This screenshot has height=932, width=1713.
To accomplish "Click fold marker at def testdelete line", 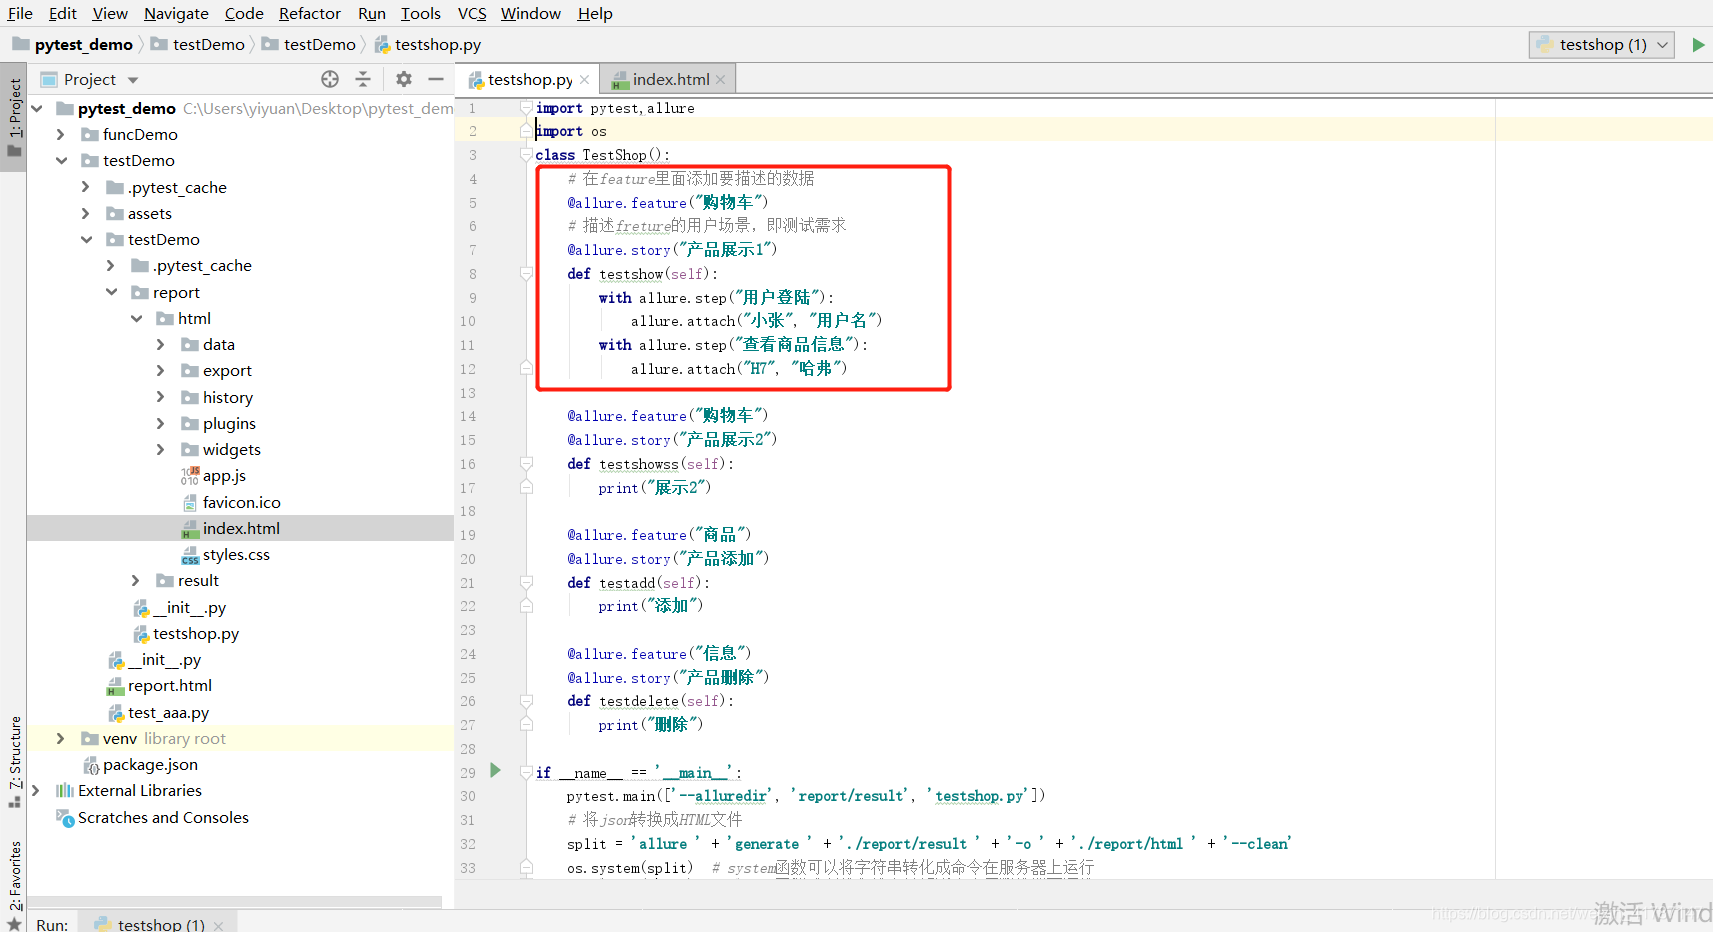I will tap(526, 701).
